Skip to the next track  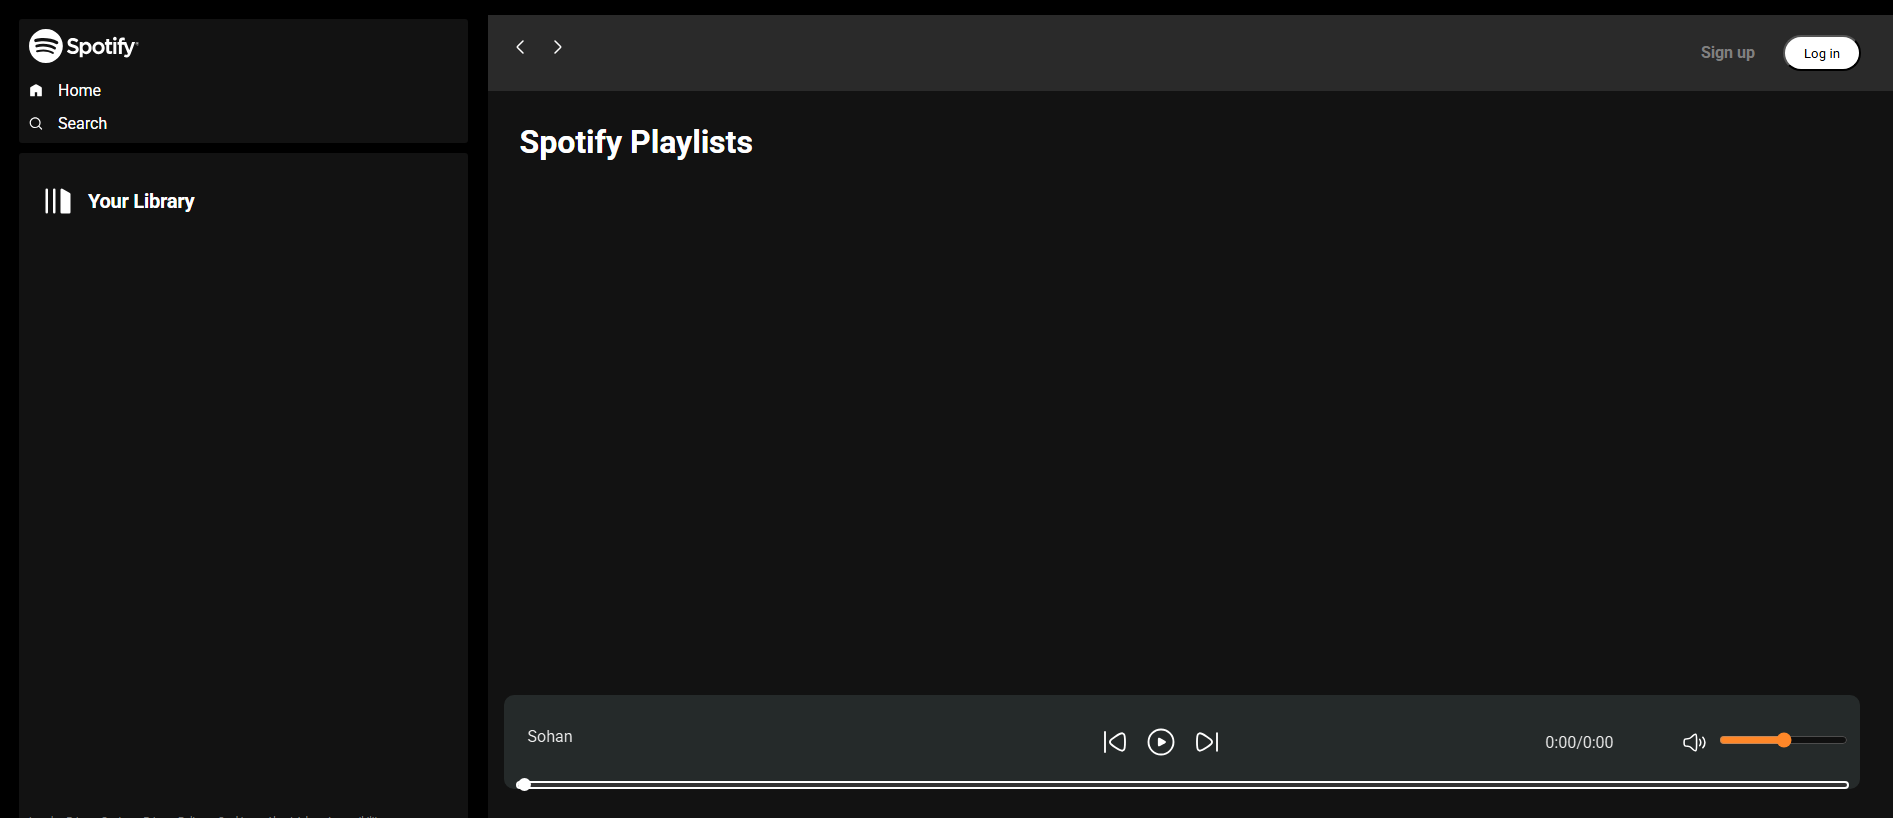pyautogui.click(x=1207, y=742)
